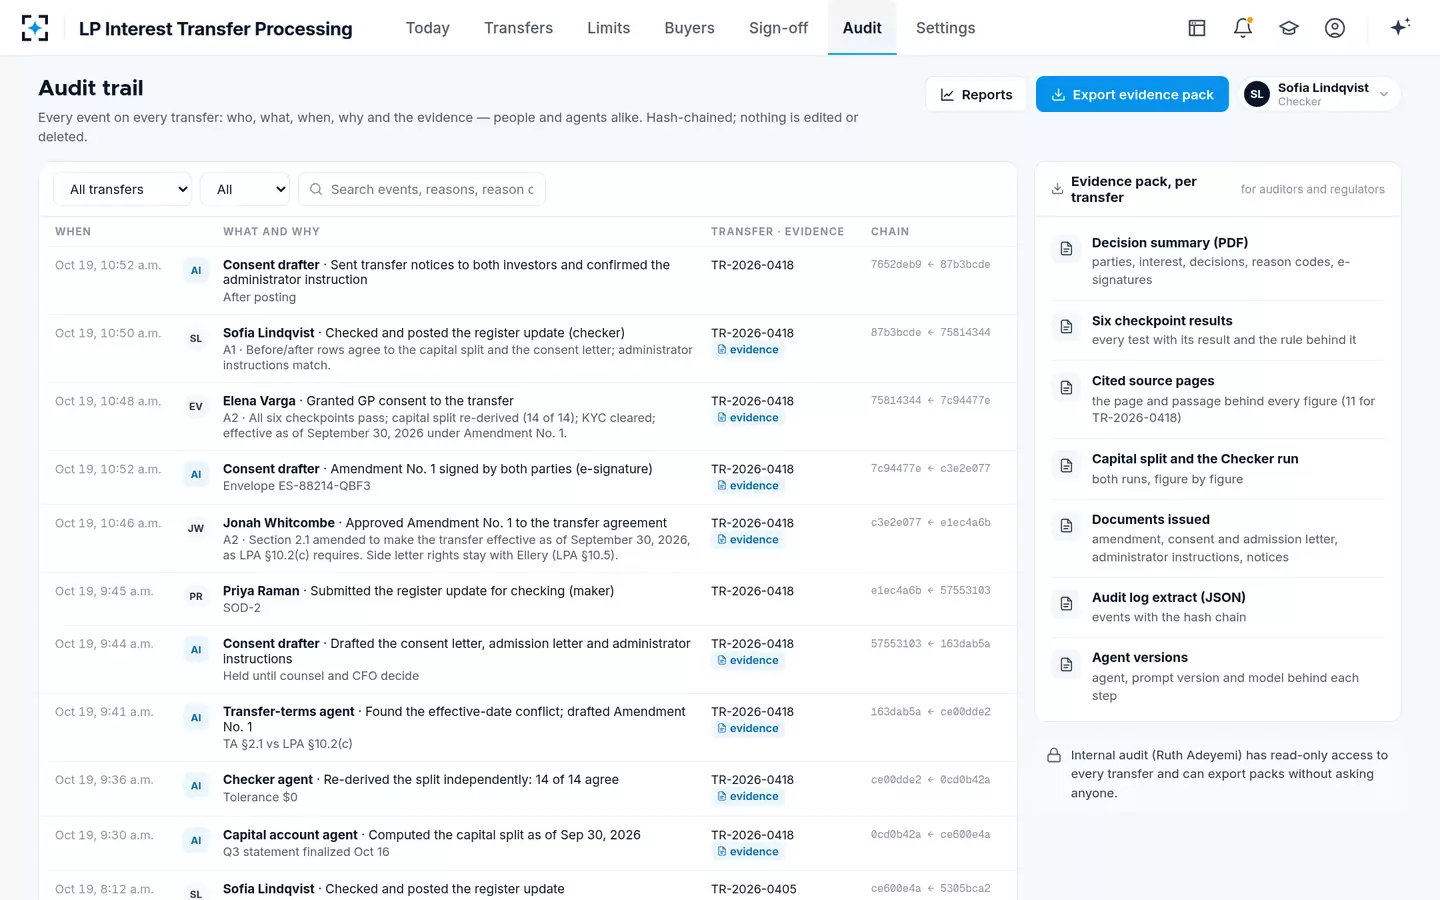
Task: Open the layout panel icon in the header
Action: [x=1197, y=28]
